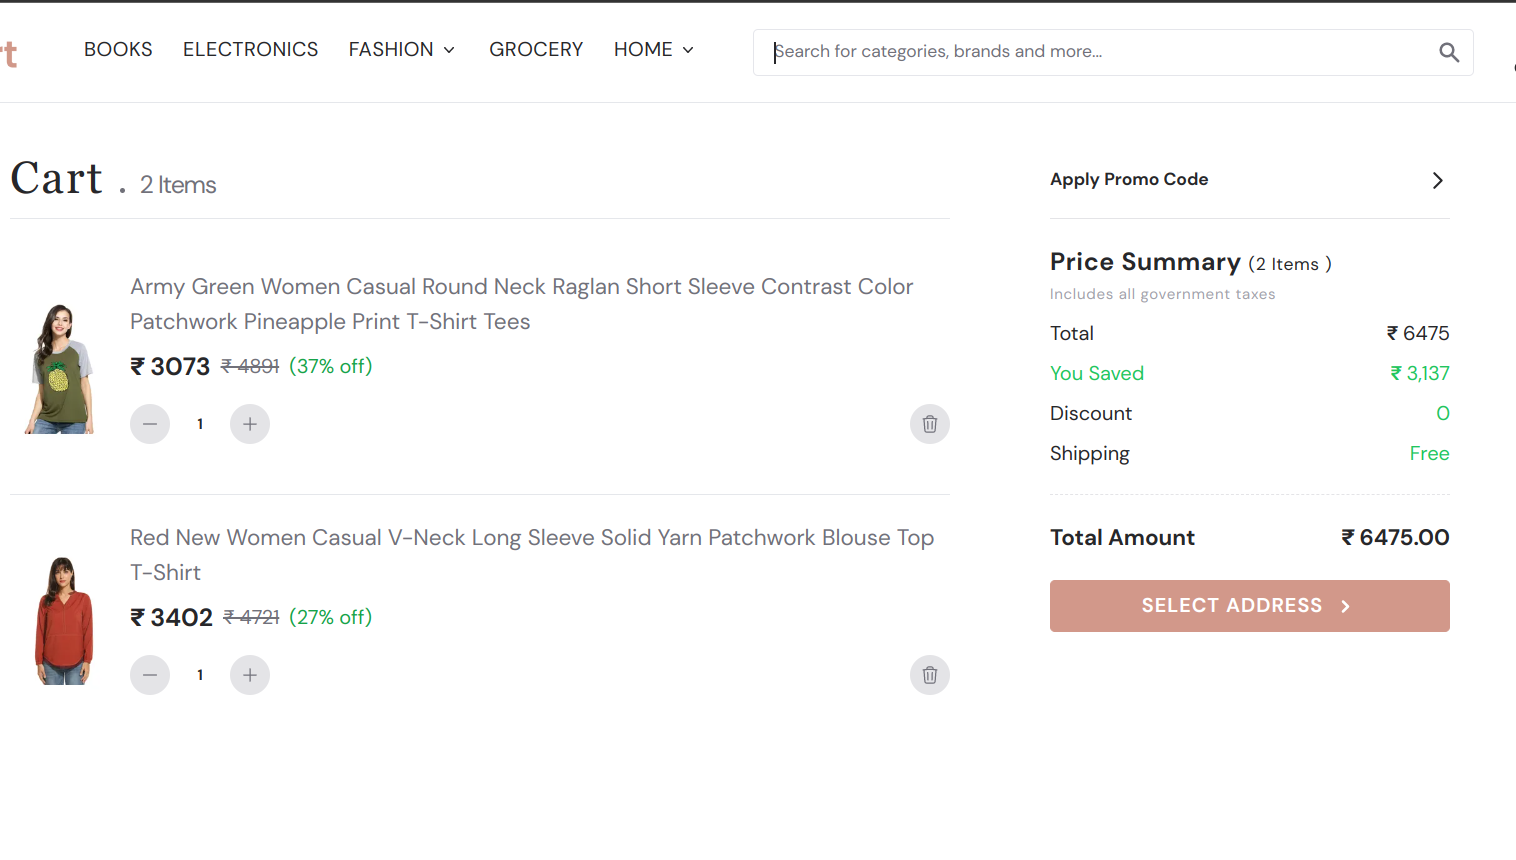Increase quantity of Red V-Neck Blouse
This screenshot has width=1516, height=860.
(250, 675)
